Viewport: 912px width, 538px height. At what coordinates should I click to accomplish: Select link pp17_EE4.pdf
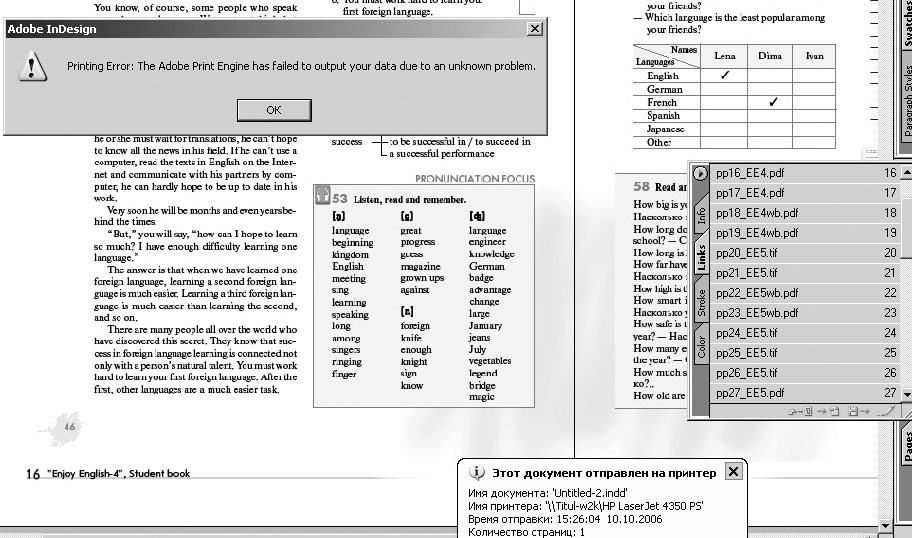click(x=806, y=193)
